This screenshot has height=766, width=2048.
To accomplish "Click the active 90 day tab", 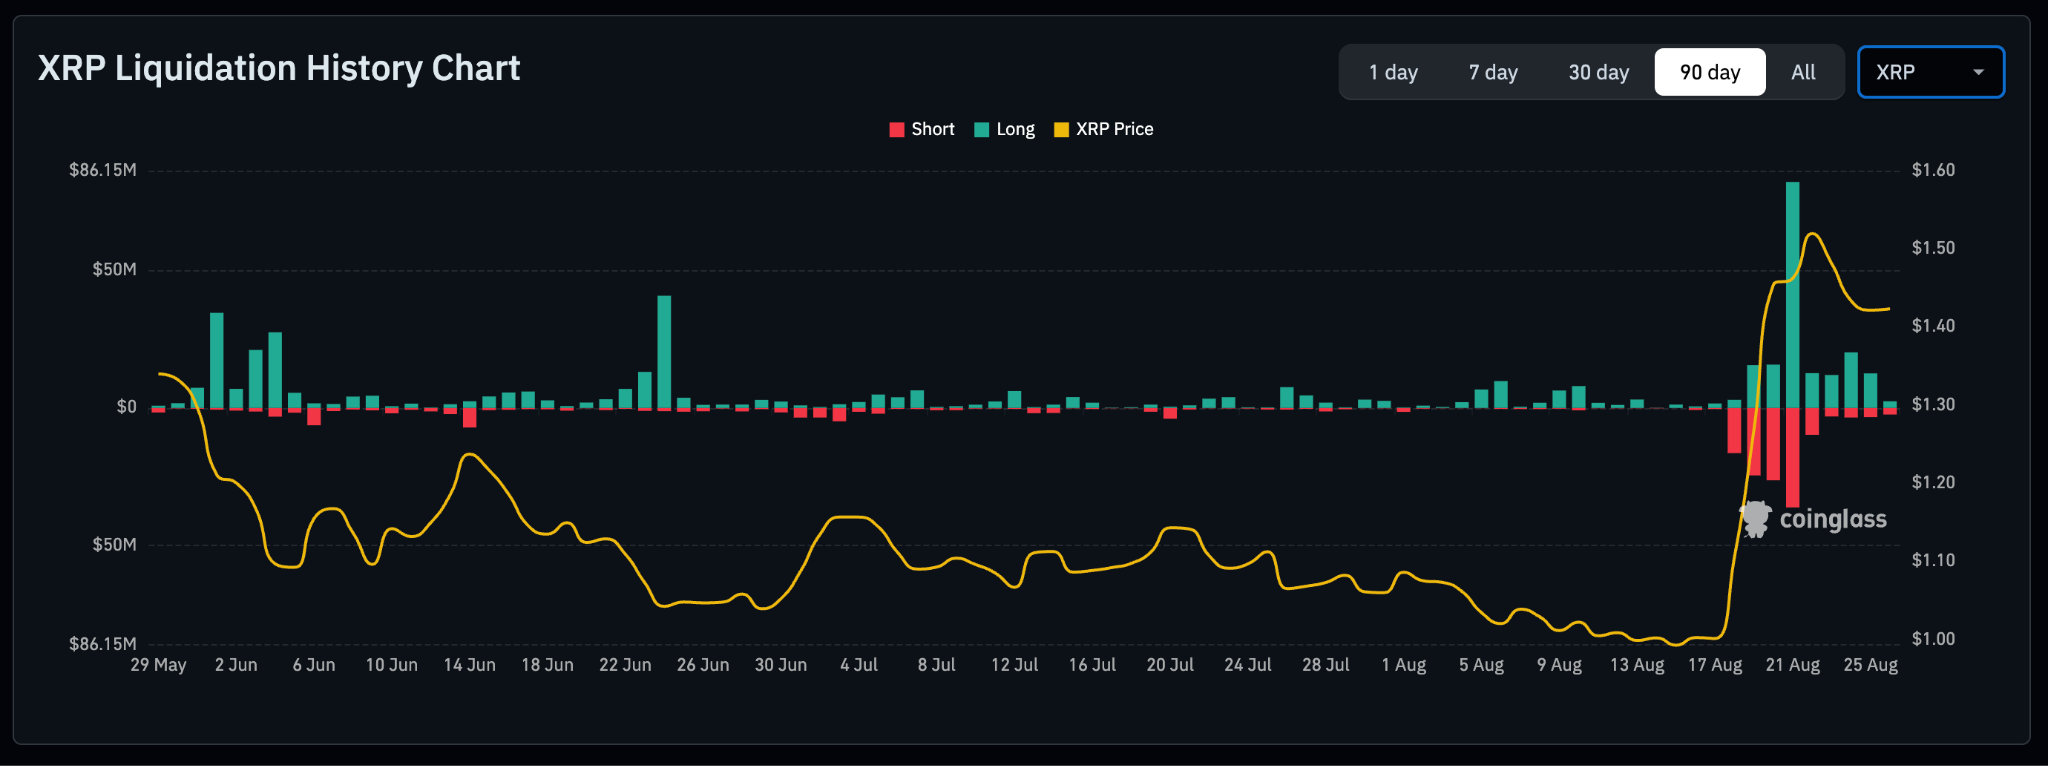I will [x=1710, y=72].
